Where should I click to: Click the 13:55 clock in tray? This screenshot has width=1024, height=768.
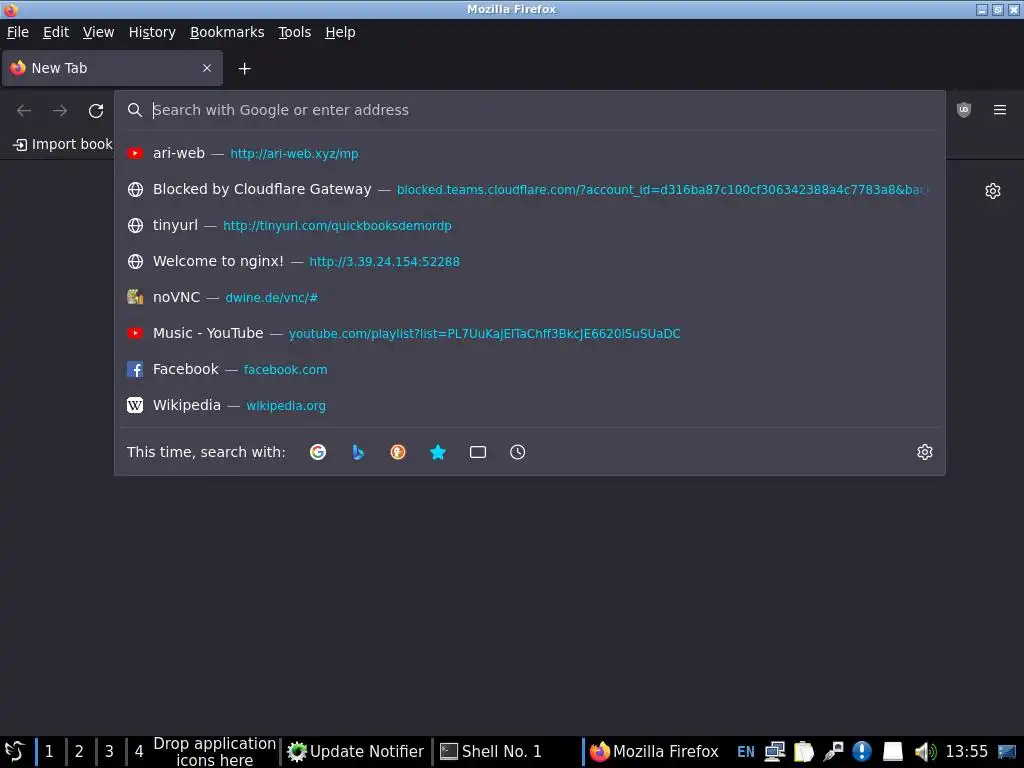pyautogui.click(x=967, y=752)
